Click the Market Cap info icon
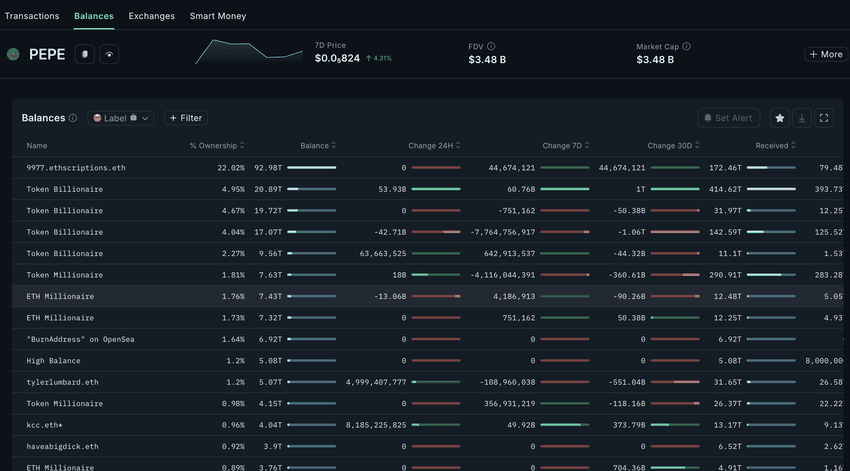 [x=686, y=46]
